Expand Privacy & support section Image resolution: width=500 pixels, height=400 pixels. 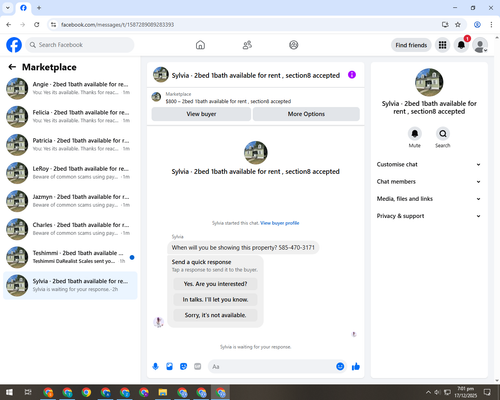coord(429,216)
